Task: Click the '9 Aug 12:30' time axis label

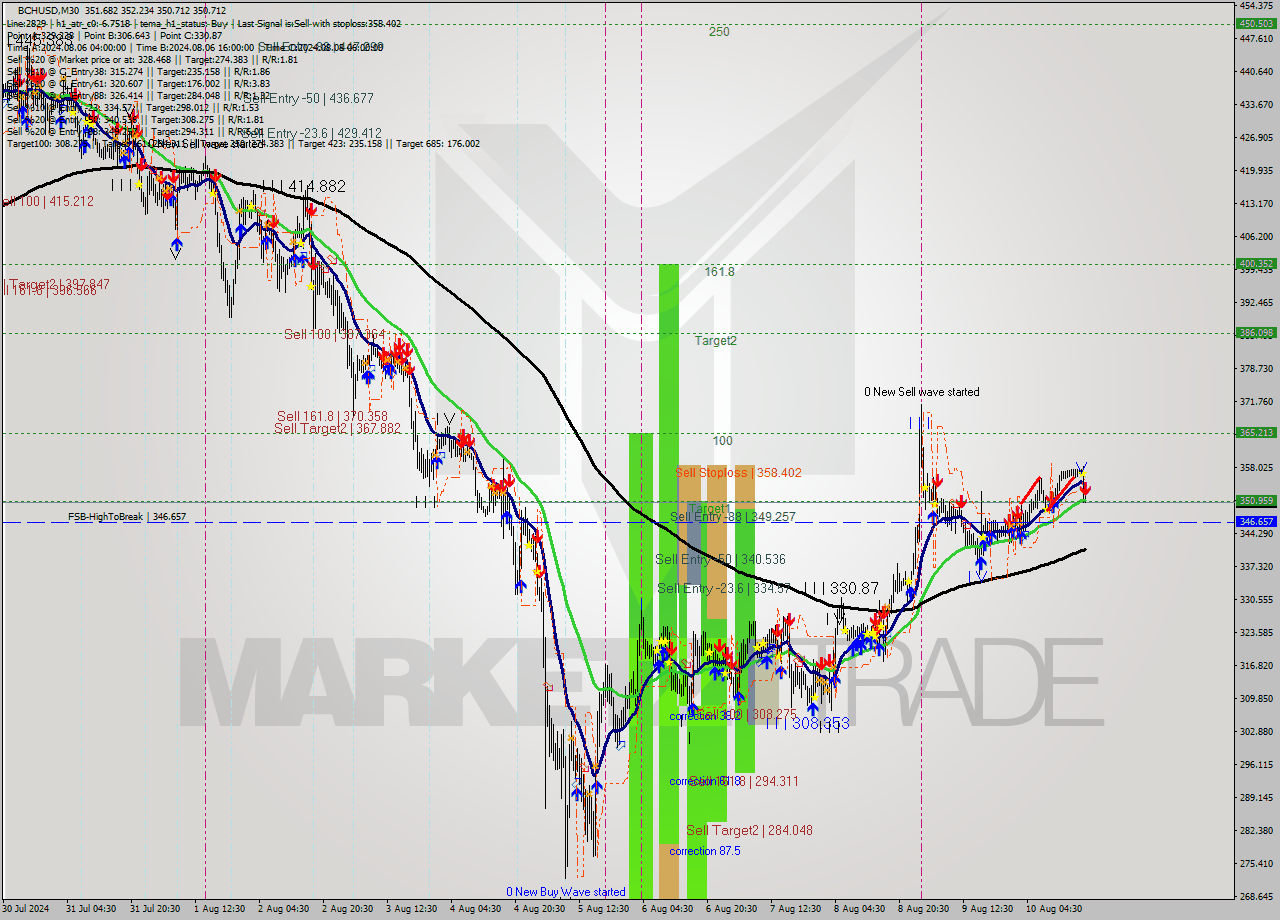Action: (987, 909)
